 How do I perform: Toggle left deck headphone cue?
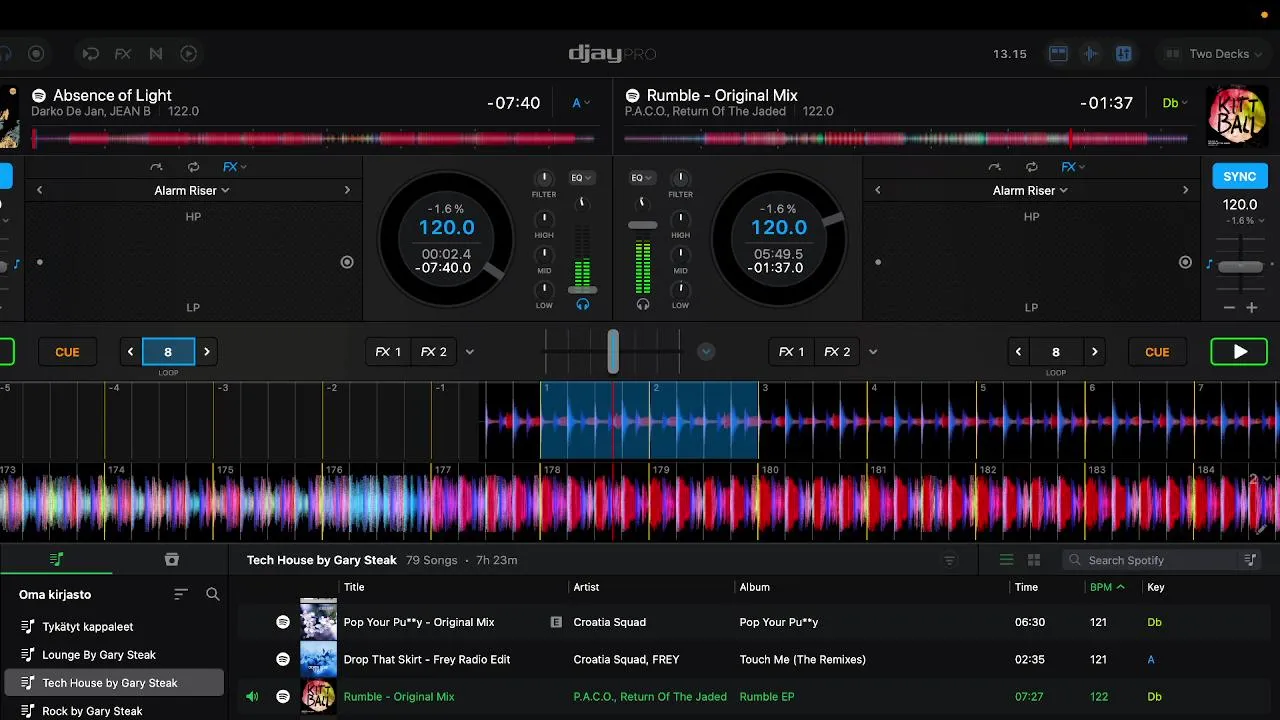pyautogui.click(x=582, y=304)
